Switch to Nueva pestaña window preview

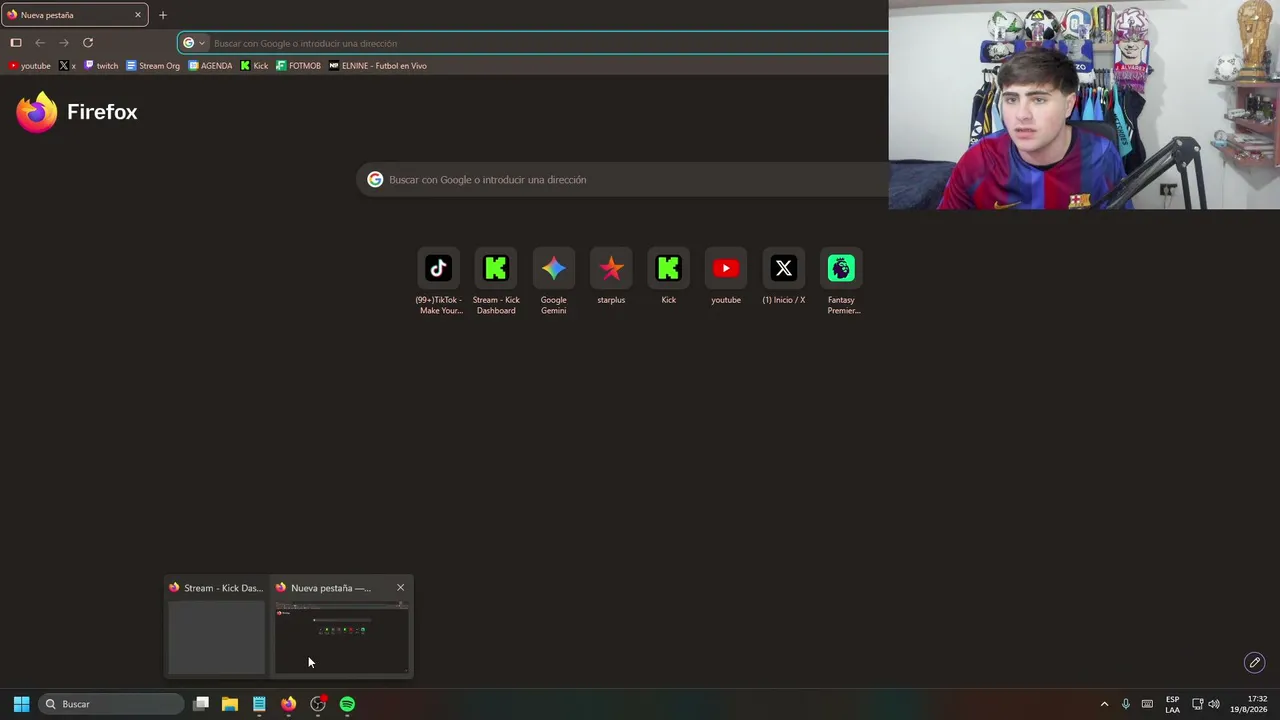(x=341, y=627)
